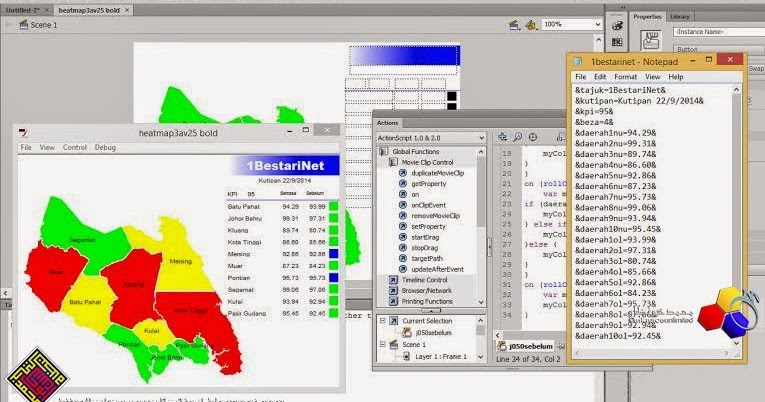Collapse the Movie Clip Control category
Viewport: 765px width, 402px height.
(x=393, y=162)
